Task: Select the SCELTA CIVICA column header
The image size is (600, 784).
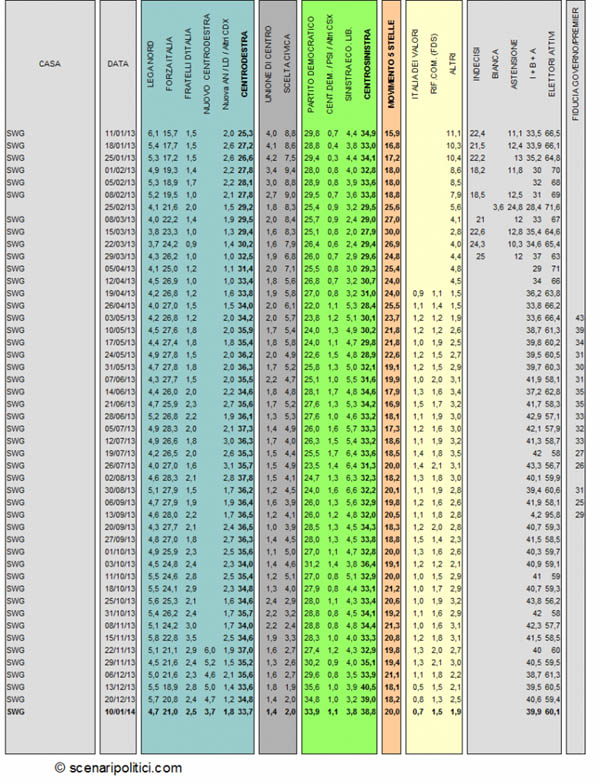Action: coord(287,64)
